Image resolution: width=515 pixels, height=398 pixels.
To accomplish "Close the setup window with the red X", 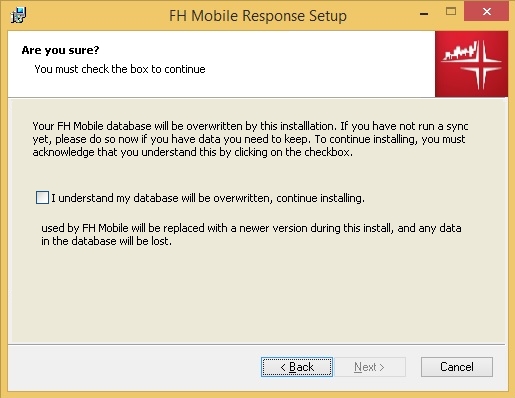I will point(487,11).
